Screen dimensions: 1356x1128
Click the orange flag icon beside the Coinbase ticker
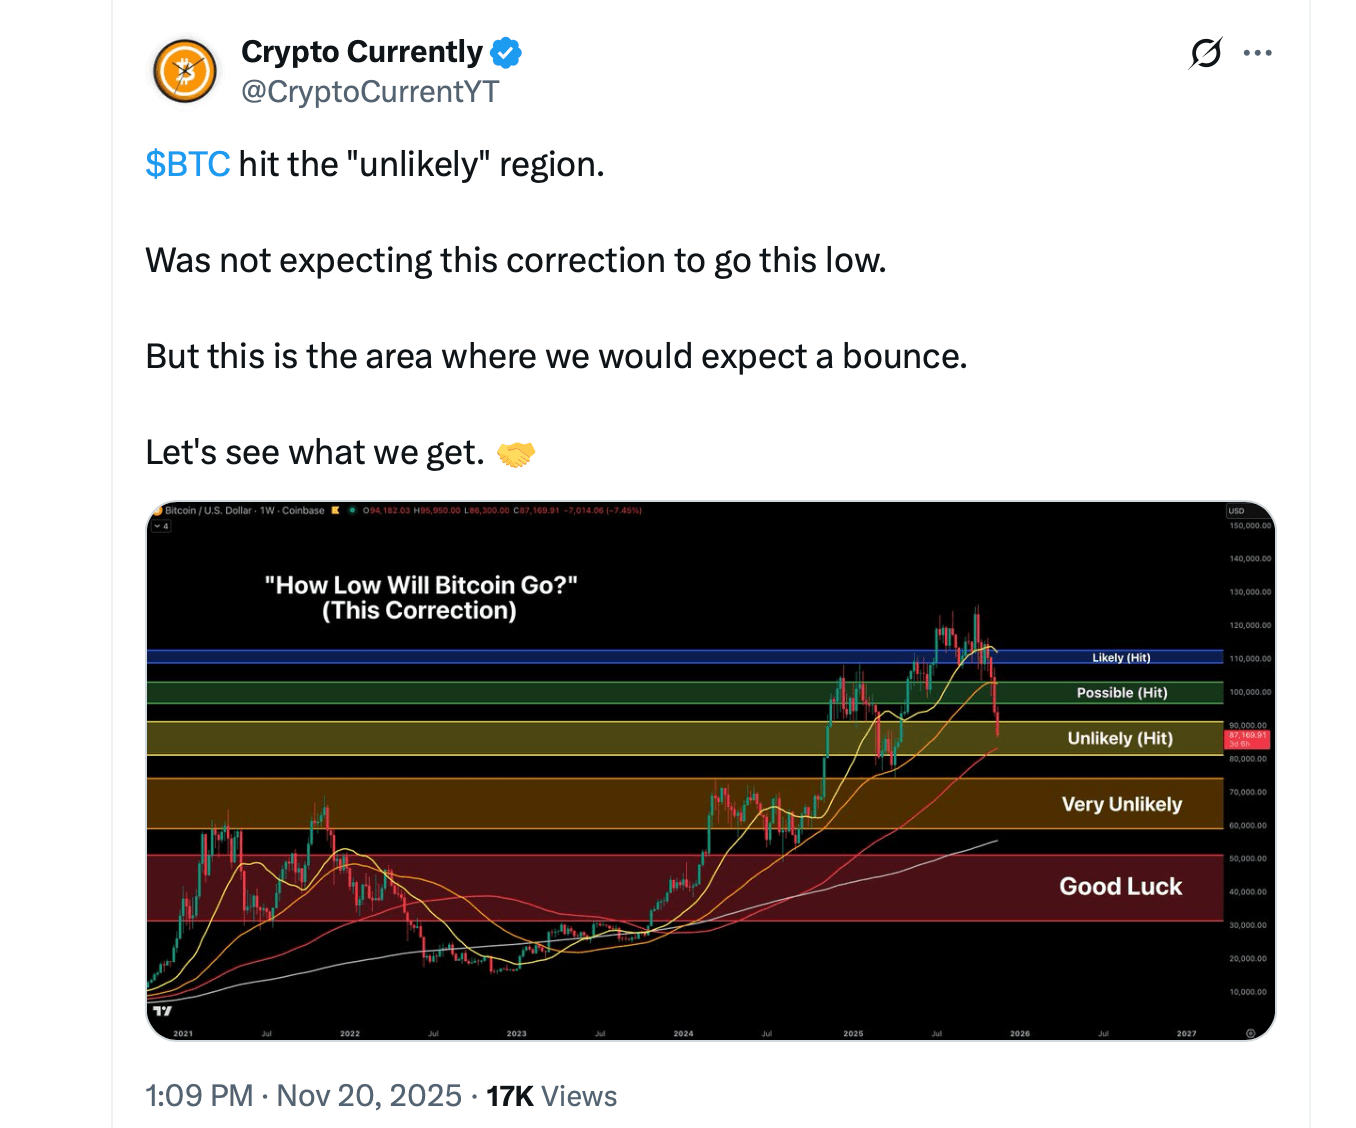[335, 511]
